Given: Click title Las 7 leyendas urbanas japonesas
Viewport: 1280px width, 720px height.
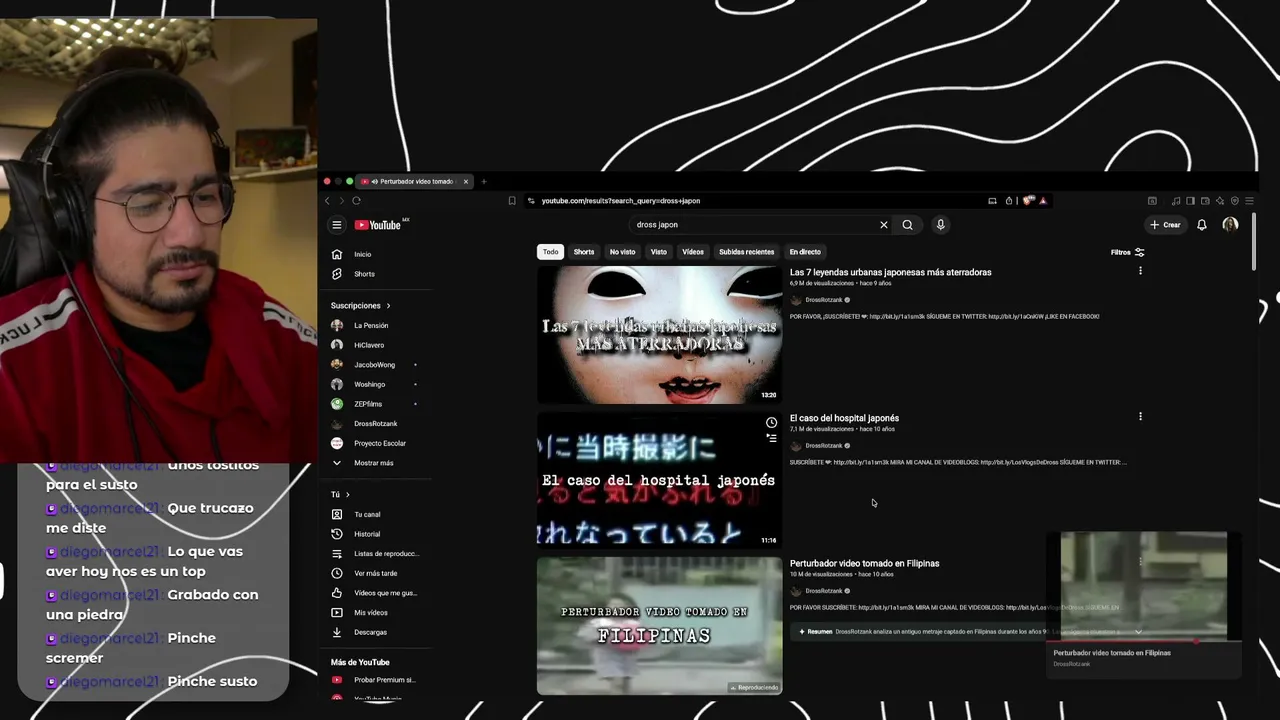Looking at the screenshot, I should pyautogui.click(x=891, y=272).
